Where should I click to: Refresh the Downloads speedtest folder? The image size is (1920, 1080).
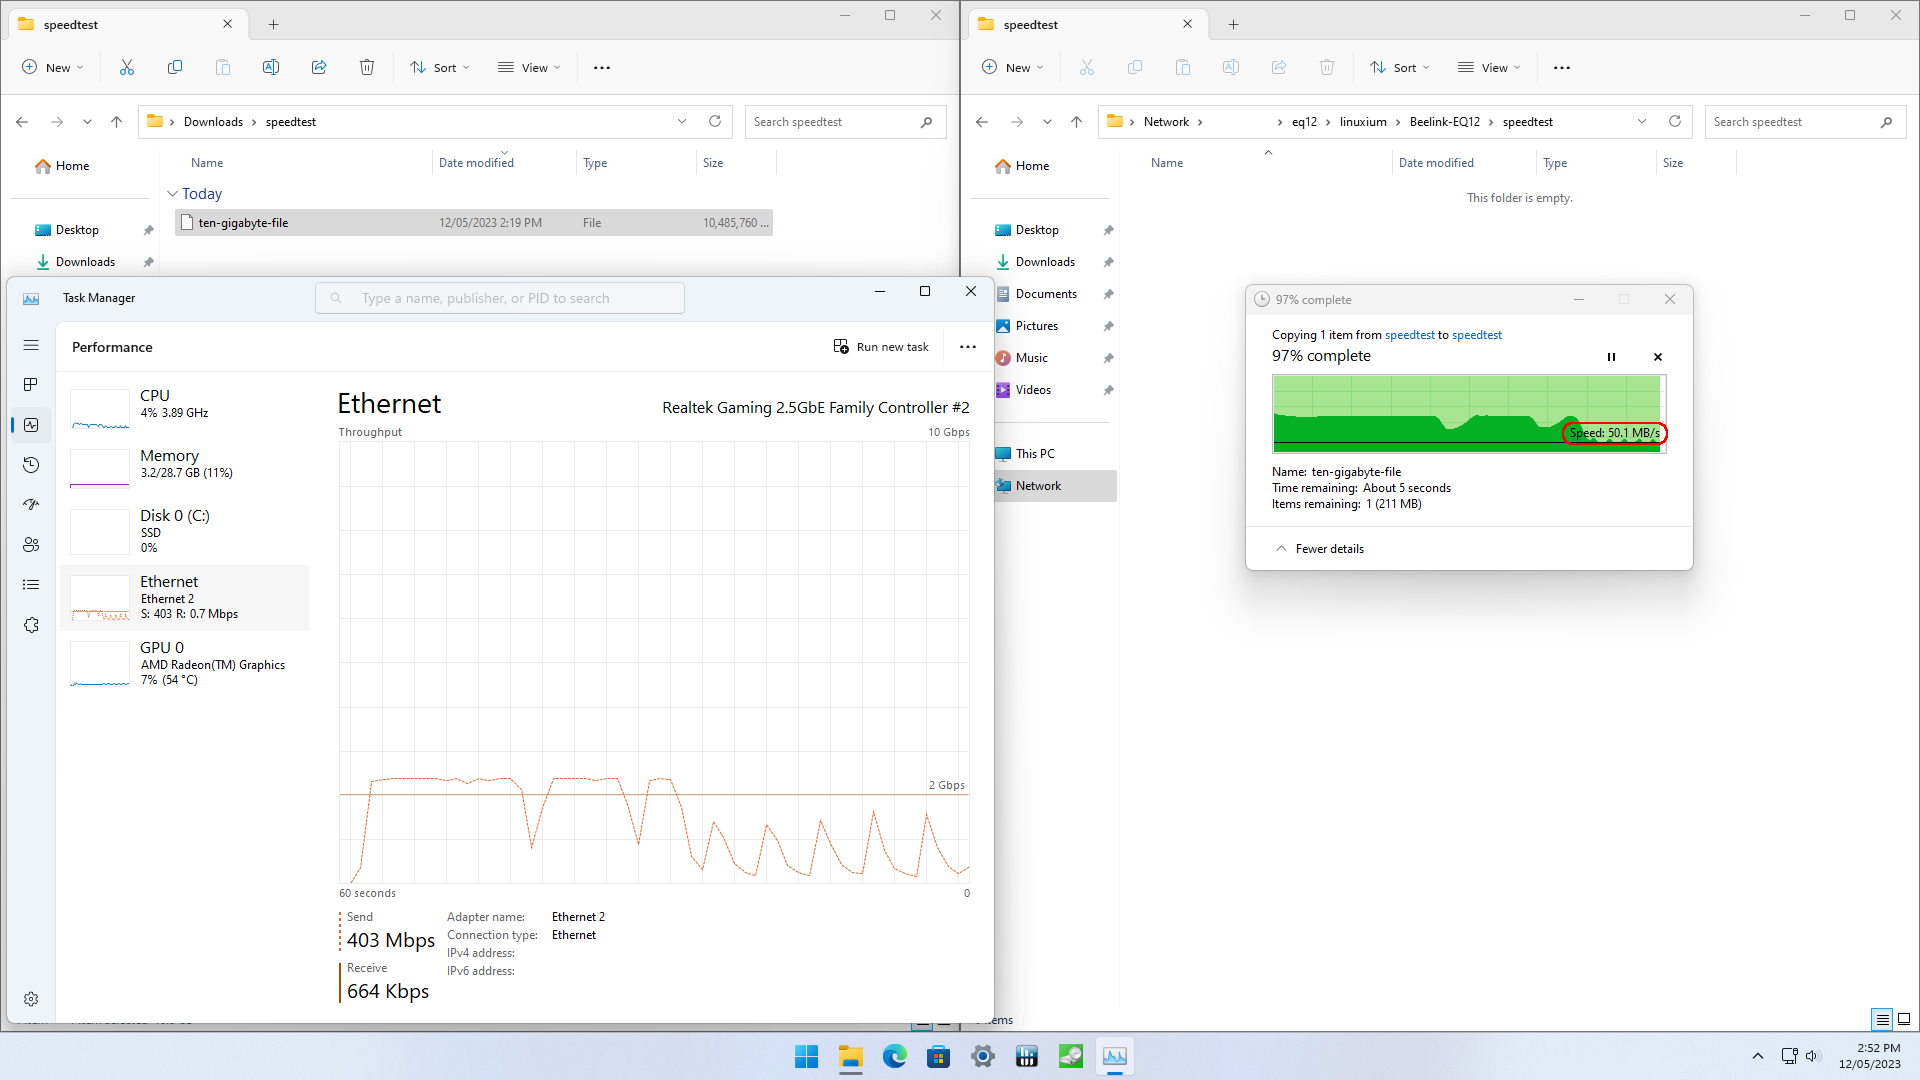coord(715,121)
